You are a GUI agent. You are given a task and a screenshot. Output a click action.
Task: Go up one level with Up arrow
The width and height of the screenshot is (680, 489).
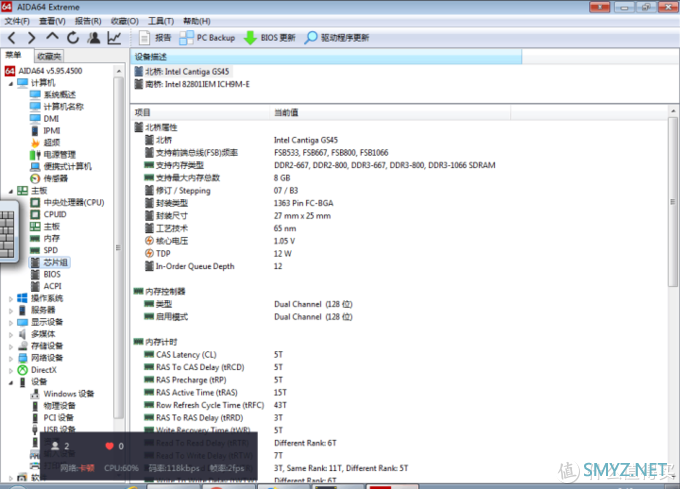[x=52, y=37]
